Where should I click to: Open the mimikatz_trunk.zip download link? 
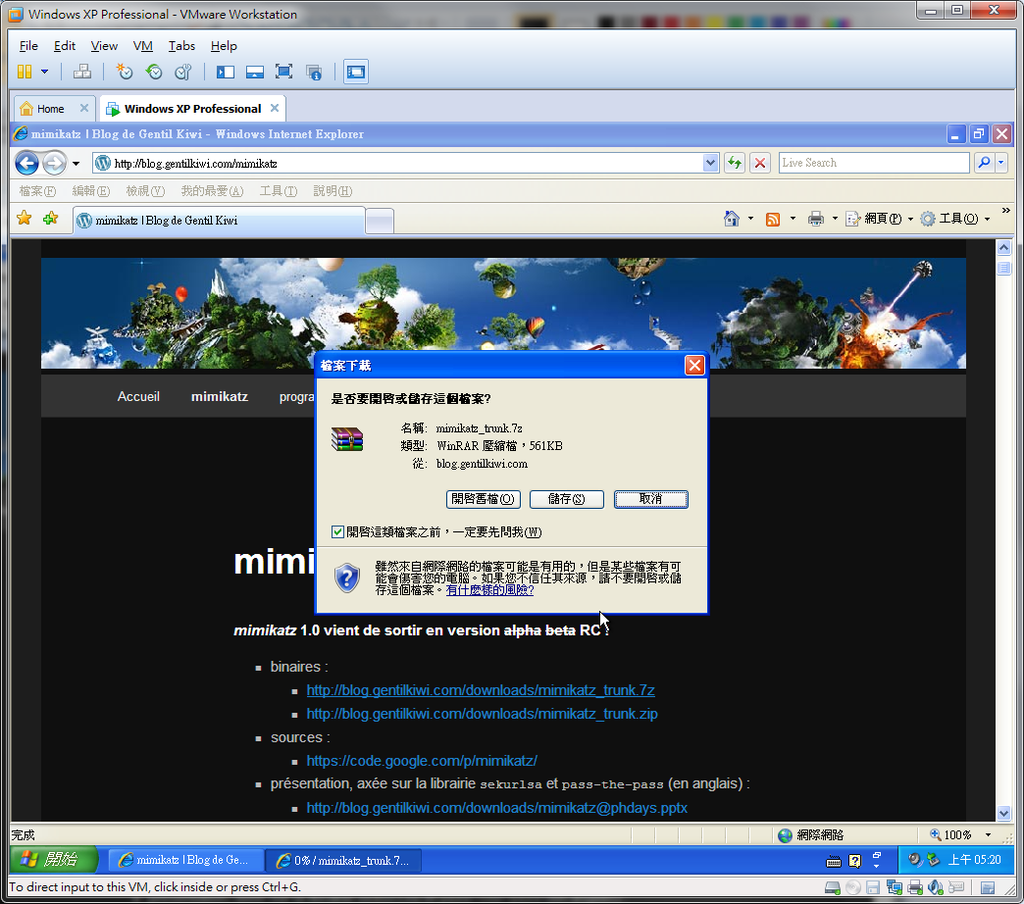tap(482, 713)
